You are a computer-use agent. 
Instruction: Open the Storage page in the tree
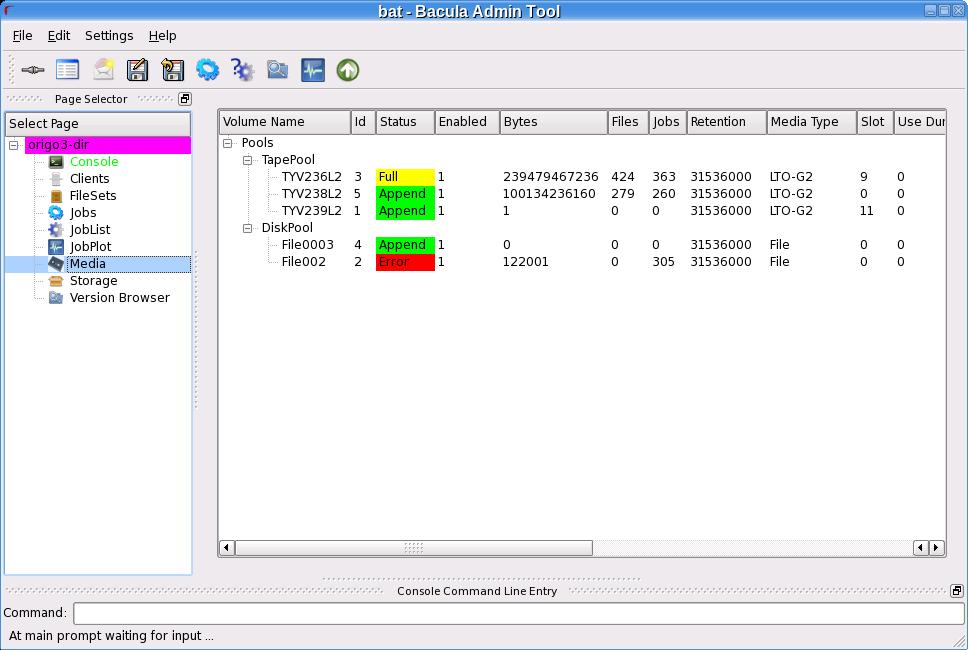point(93,281)
